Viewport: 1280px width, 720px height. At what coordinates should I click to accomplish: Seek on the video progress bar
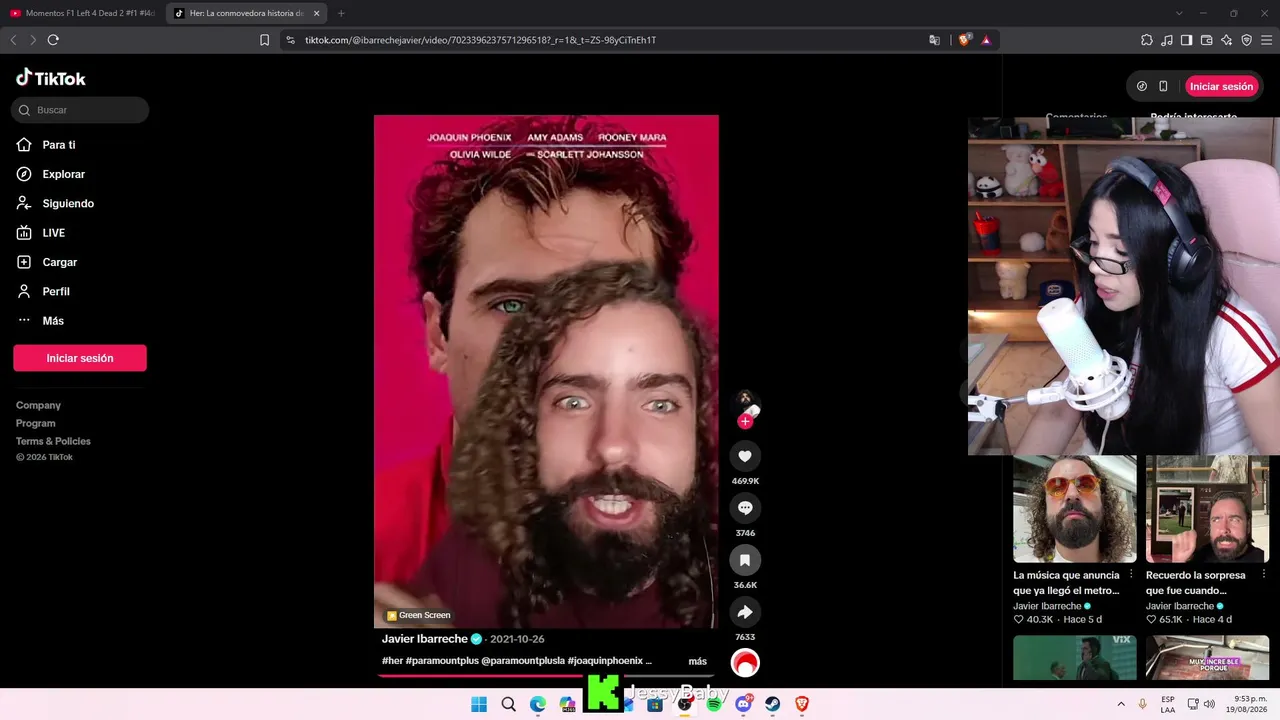click(x=546, y=676)
